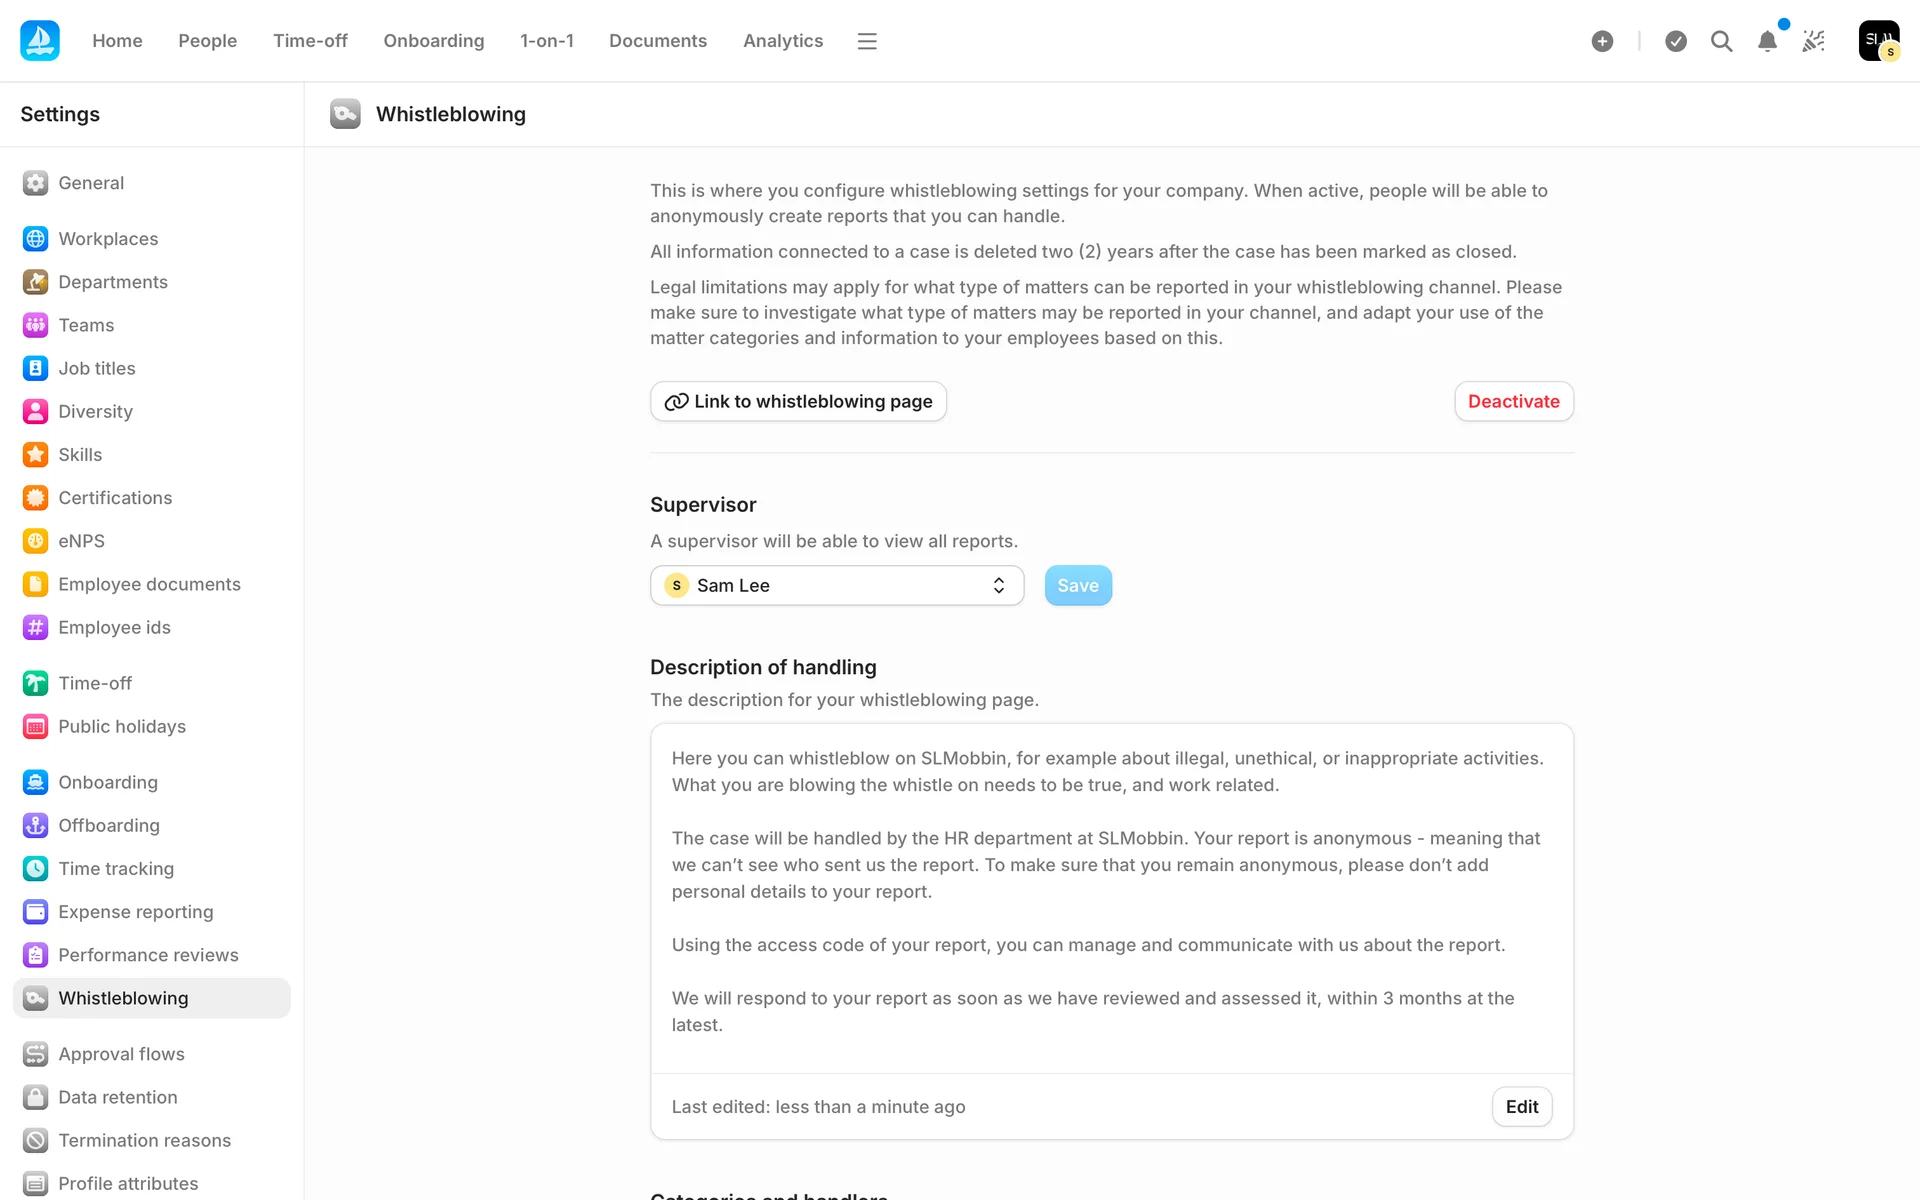The height and width of the screenshot is (1200, 1920).
Task: Open the tasks checkmark icon
Action: (1676, 41)
